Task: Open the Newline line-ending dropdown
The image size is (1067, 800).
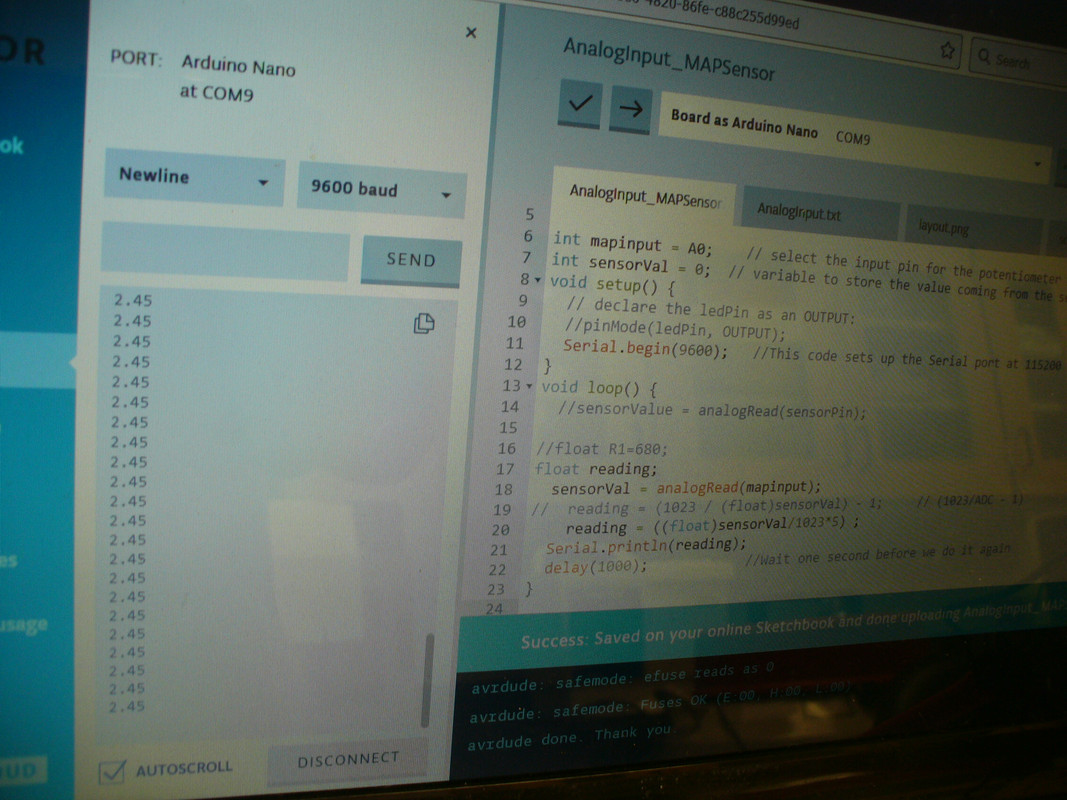Action: 195,178
